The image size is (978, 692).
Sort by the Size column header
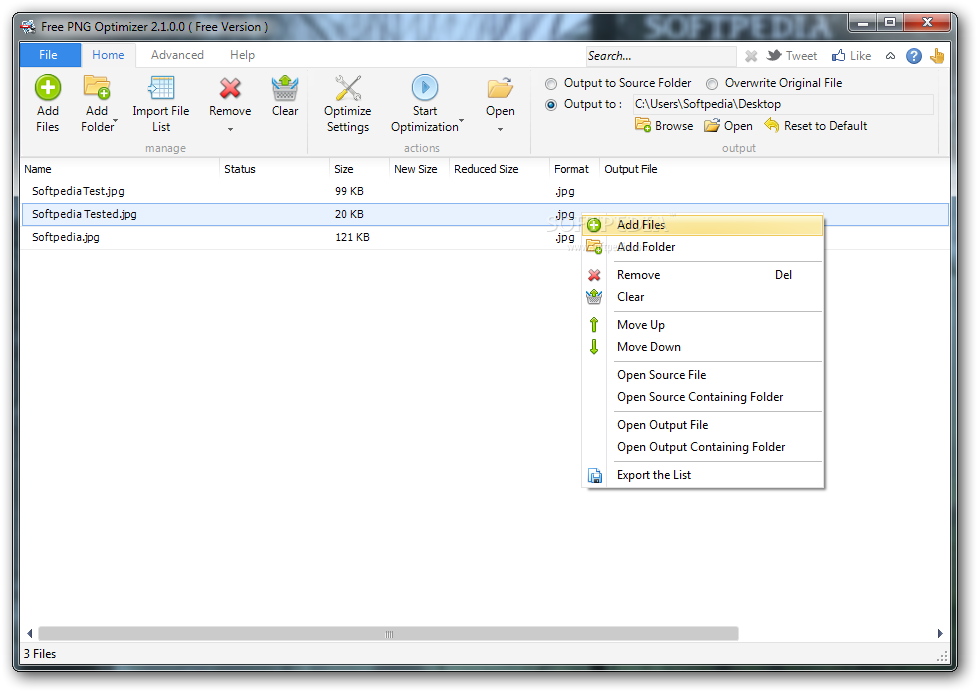pyautogui.click(x=359, y=169)
